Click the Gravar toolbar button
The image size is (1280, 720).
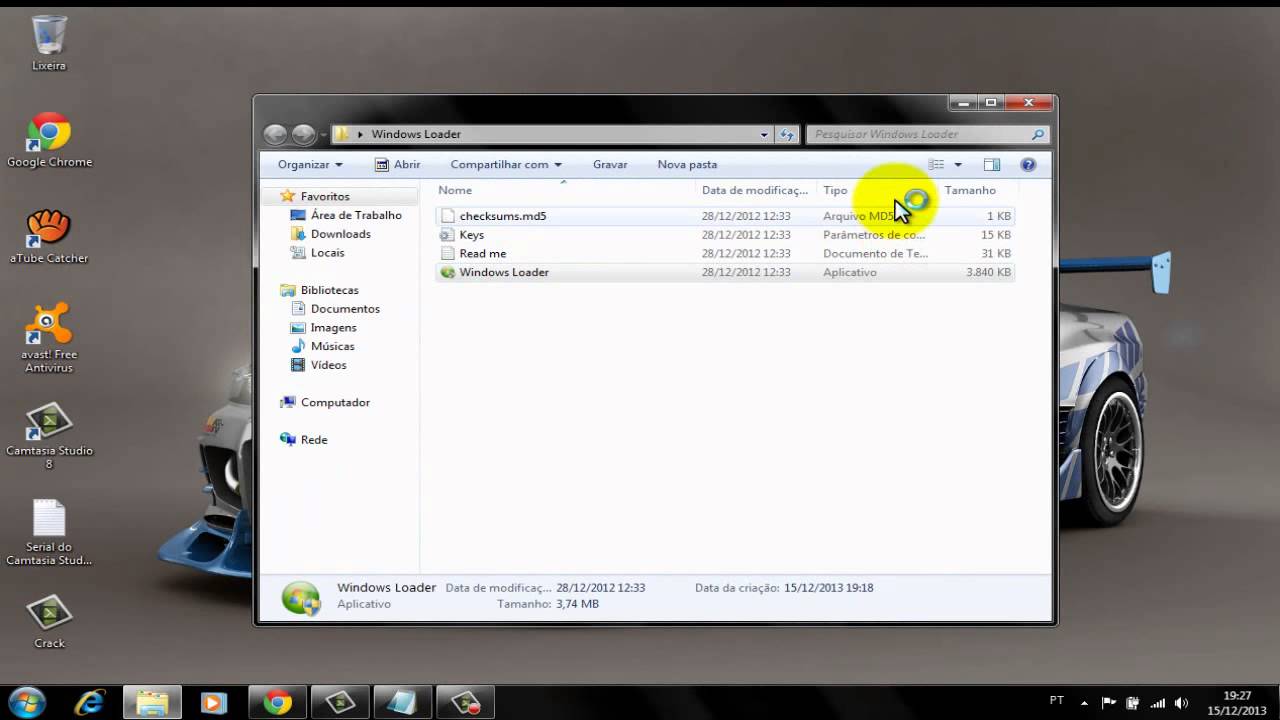[x=610, y=165]
